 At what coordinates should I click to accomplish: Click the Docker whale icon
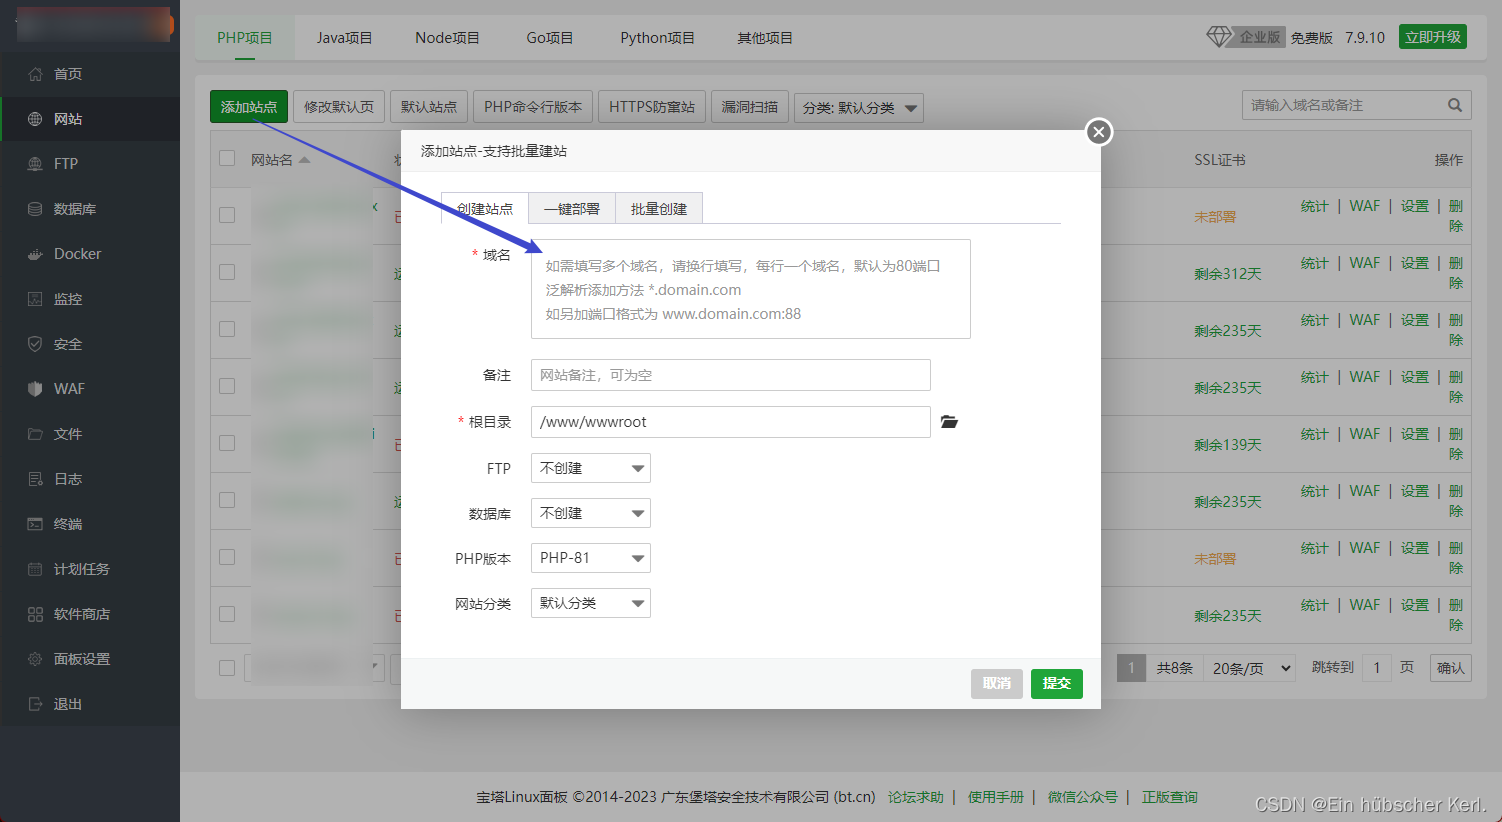(x=35, y=254)
